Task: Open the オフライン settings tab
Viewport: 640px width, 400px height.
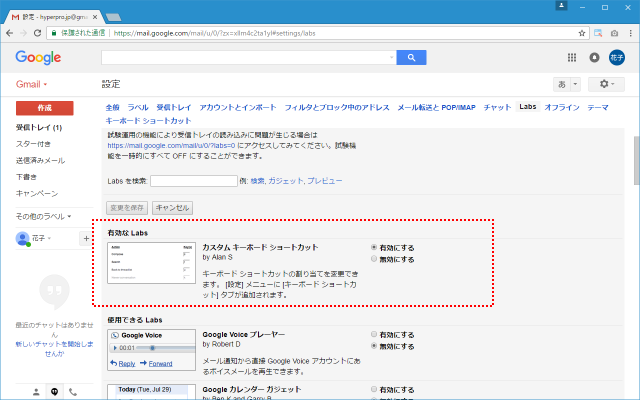Action: tap(562, 107)
